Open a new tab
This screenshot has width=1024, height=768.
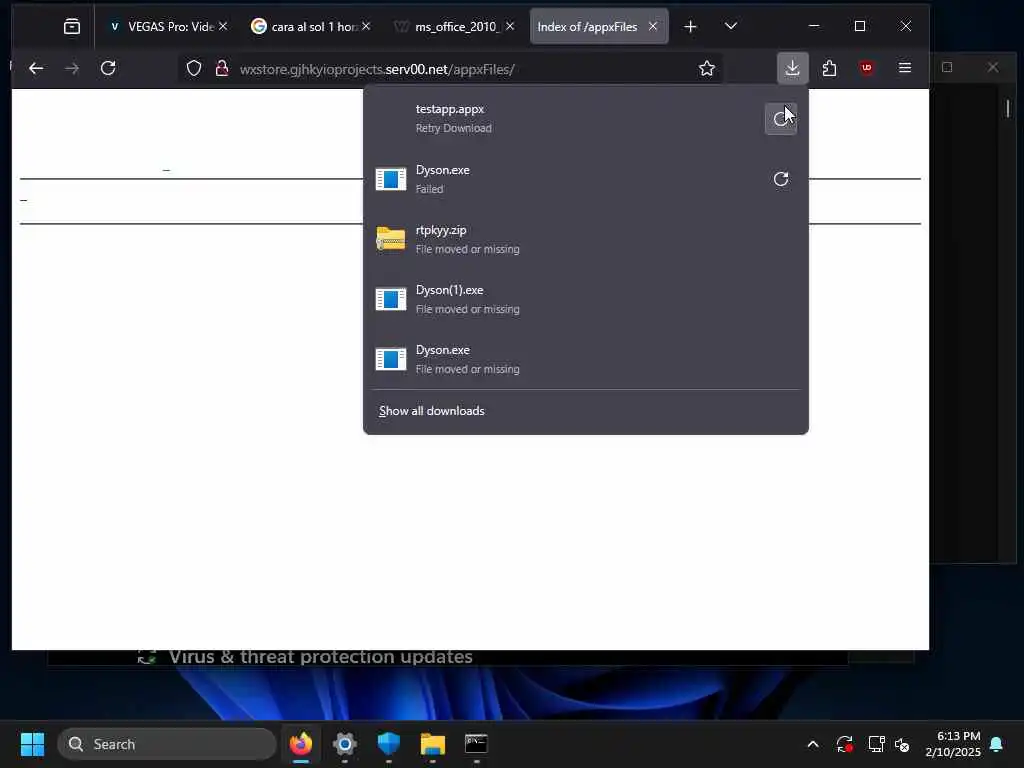tap(690, 26)
